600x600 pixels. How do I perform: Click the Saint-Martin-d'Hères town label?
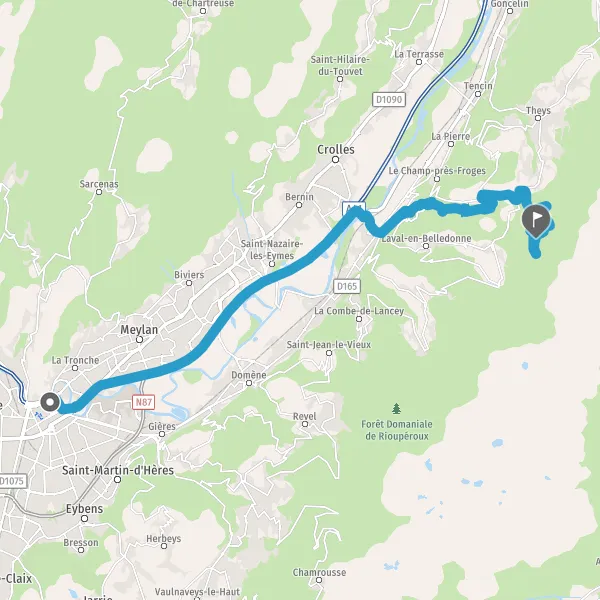click(118, 470)
